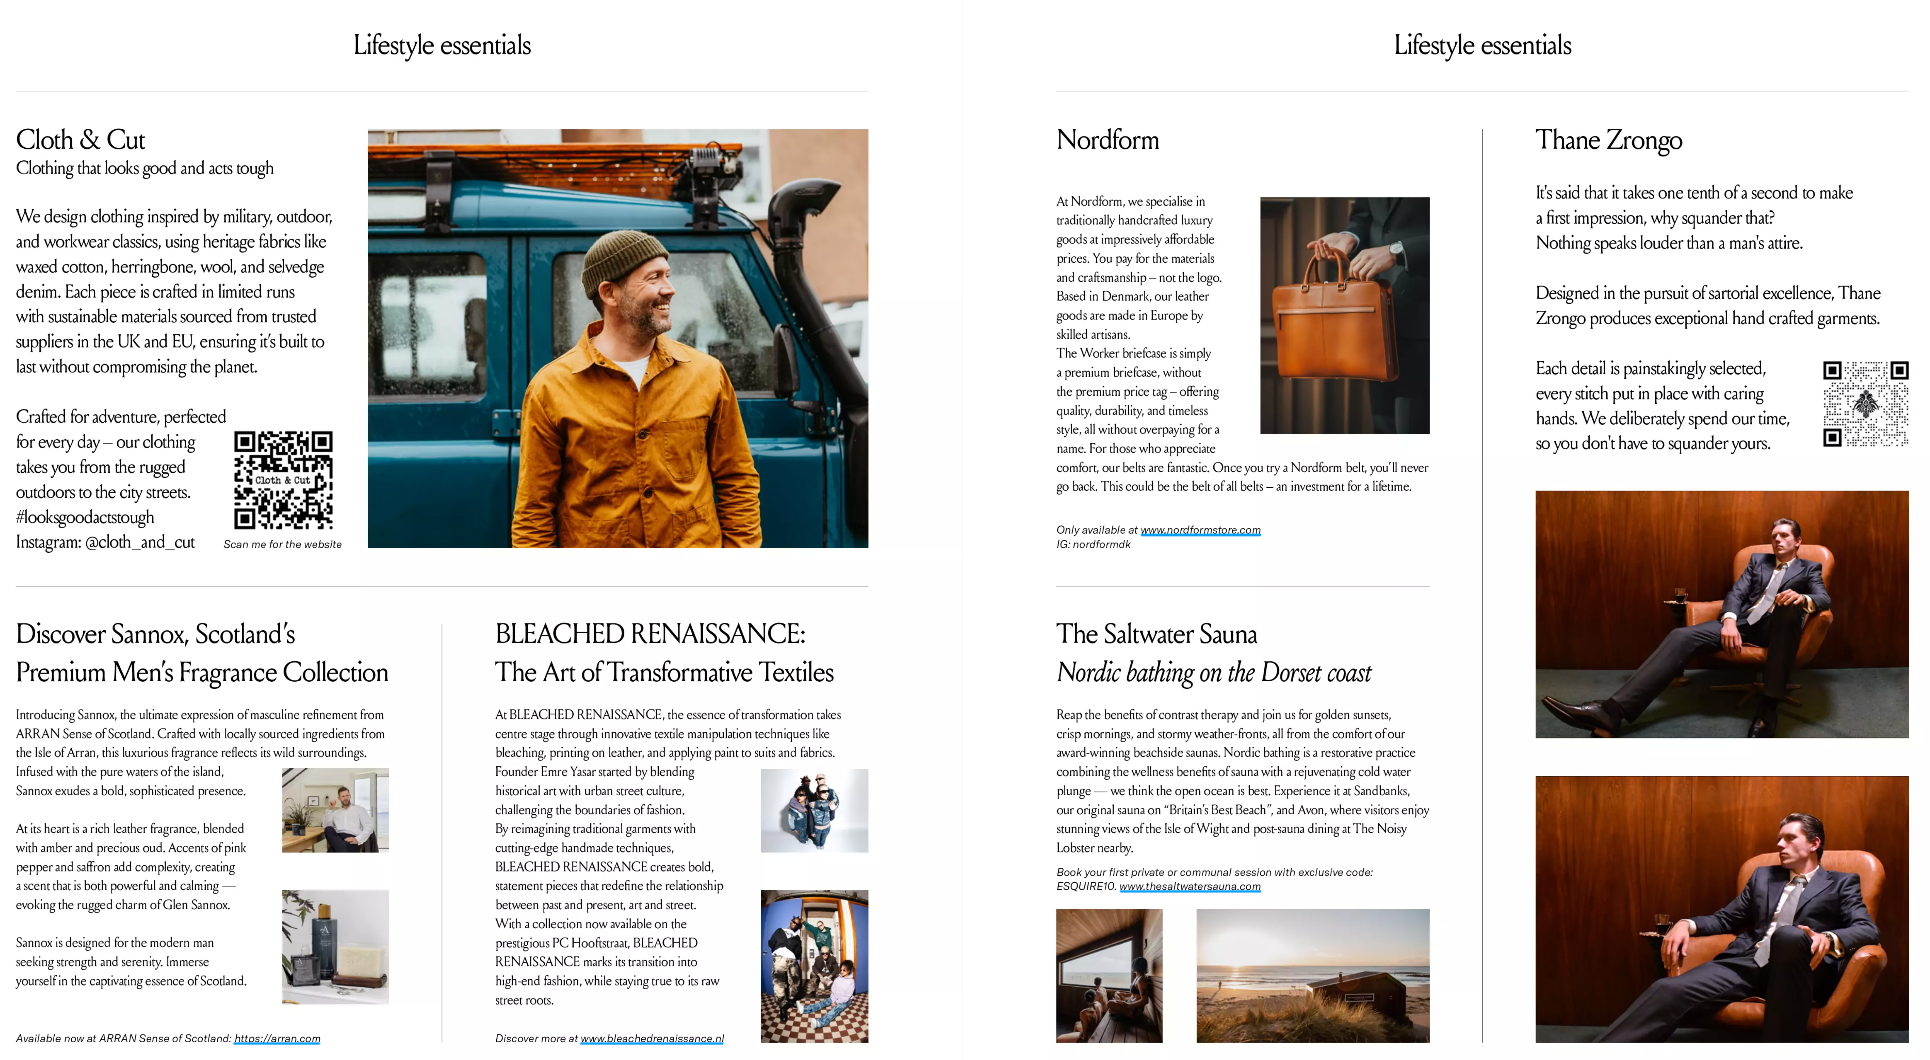Screen dimensions: 1930x1060
Task: Open the www.nordformstore.com link
Action: [1200, 530]
